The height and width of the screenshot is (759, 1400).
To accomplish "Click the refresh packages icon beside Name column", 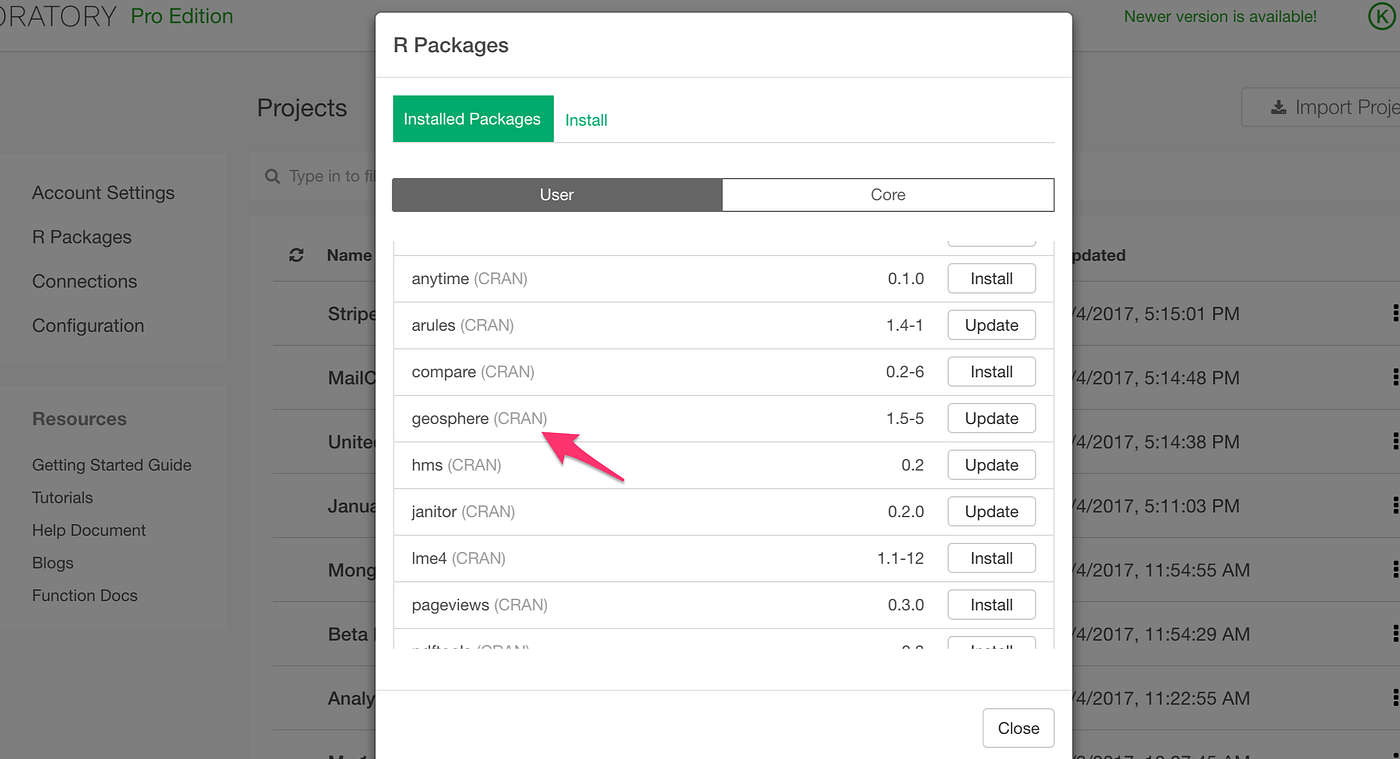I will pyautogui.click(x=295, y=255).
